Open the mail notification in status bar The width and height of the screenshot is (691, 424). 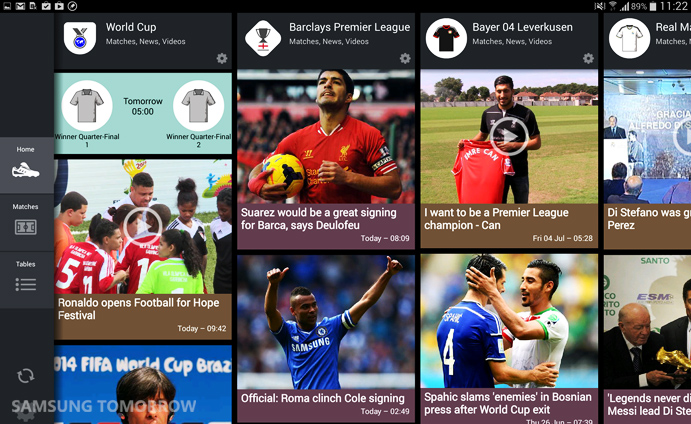[20, 6]
